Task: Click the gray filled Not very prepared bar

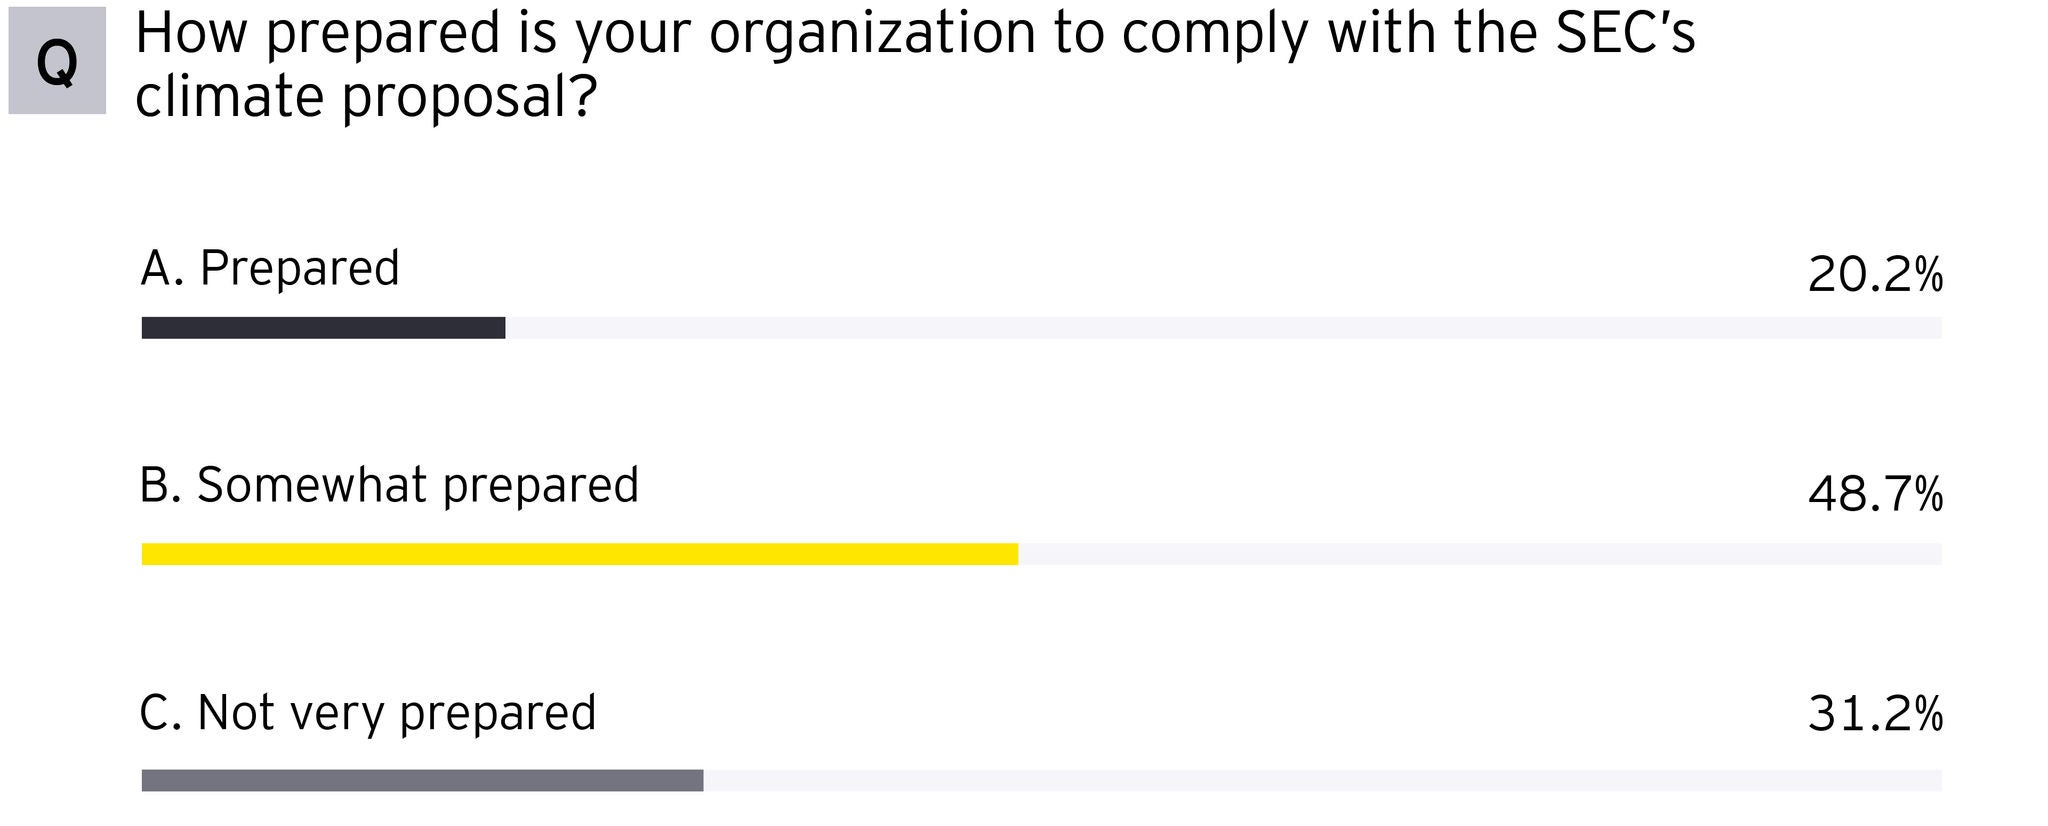Action: click(422, 781)
